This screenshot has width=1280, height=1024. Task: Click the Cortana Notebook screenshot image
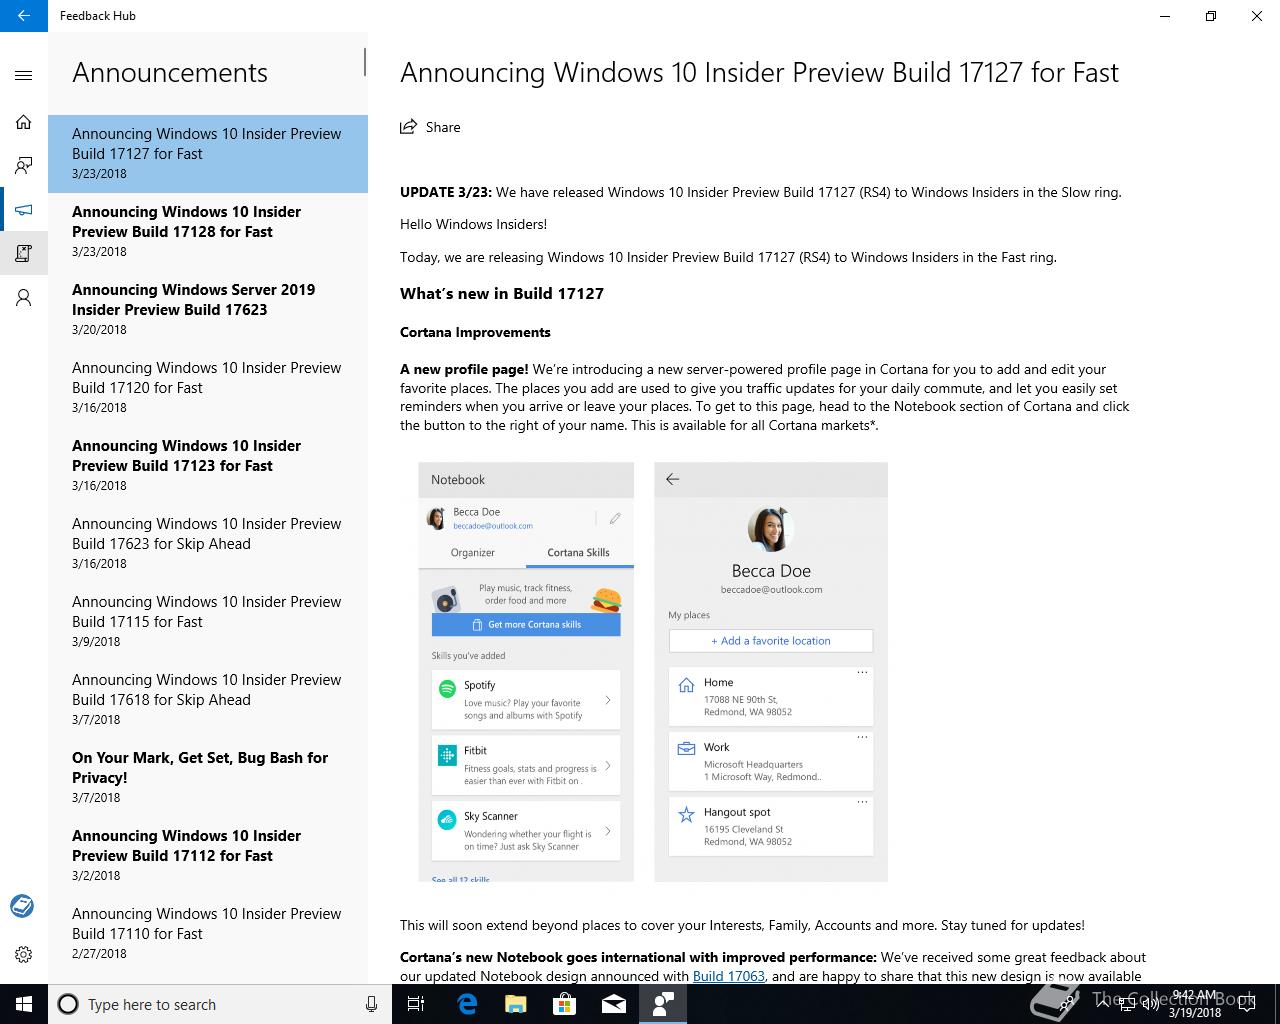pos(526,672)
